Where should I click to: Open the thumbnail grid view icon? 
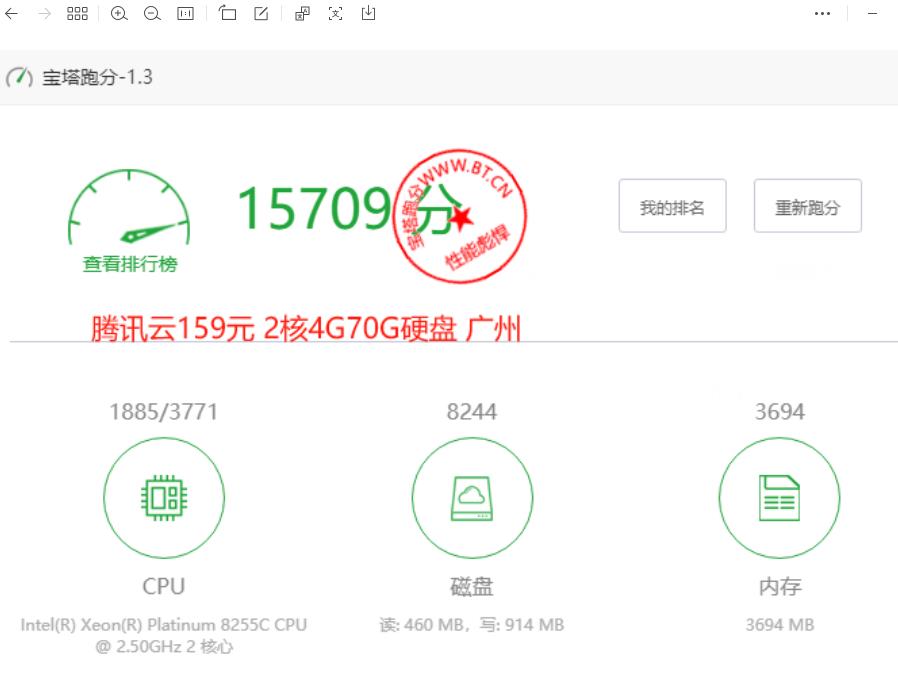(x=77, y=13)
